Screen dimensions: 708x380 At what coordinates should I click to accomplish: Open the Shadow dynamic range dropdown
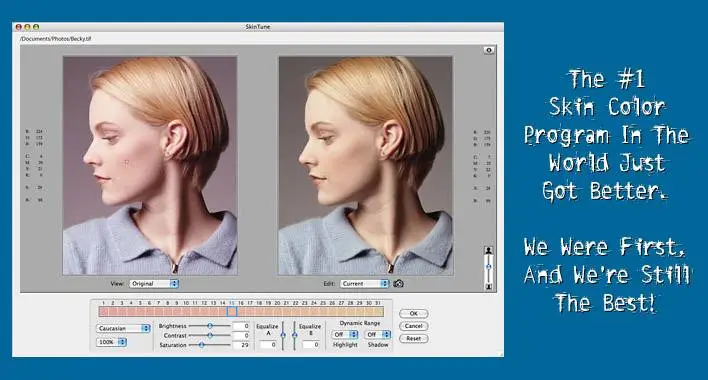[378, 334]
